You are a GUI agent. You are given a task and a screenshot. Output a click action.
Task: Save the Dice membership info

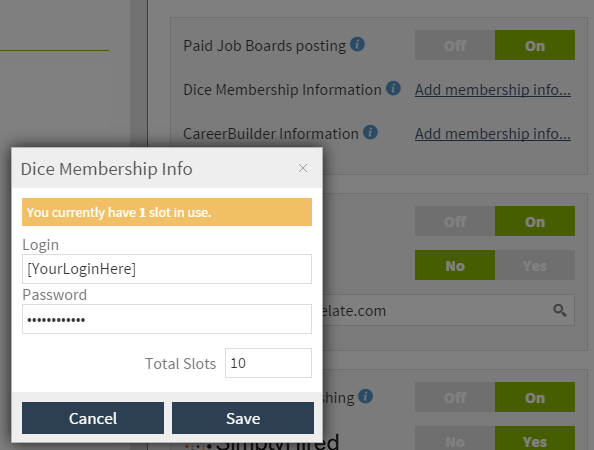[243, 418]
